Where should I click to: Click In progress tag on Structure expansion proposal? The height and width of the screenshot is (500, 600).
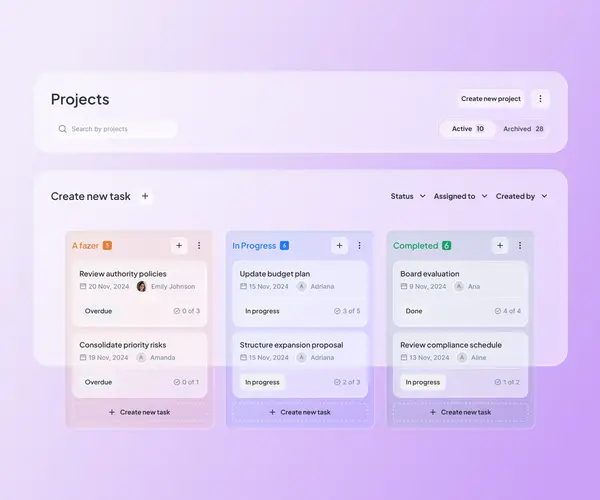262,382
